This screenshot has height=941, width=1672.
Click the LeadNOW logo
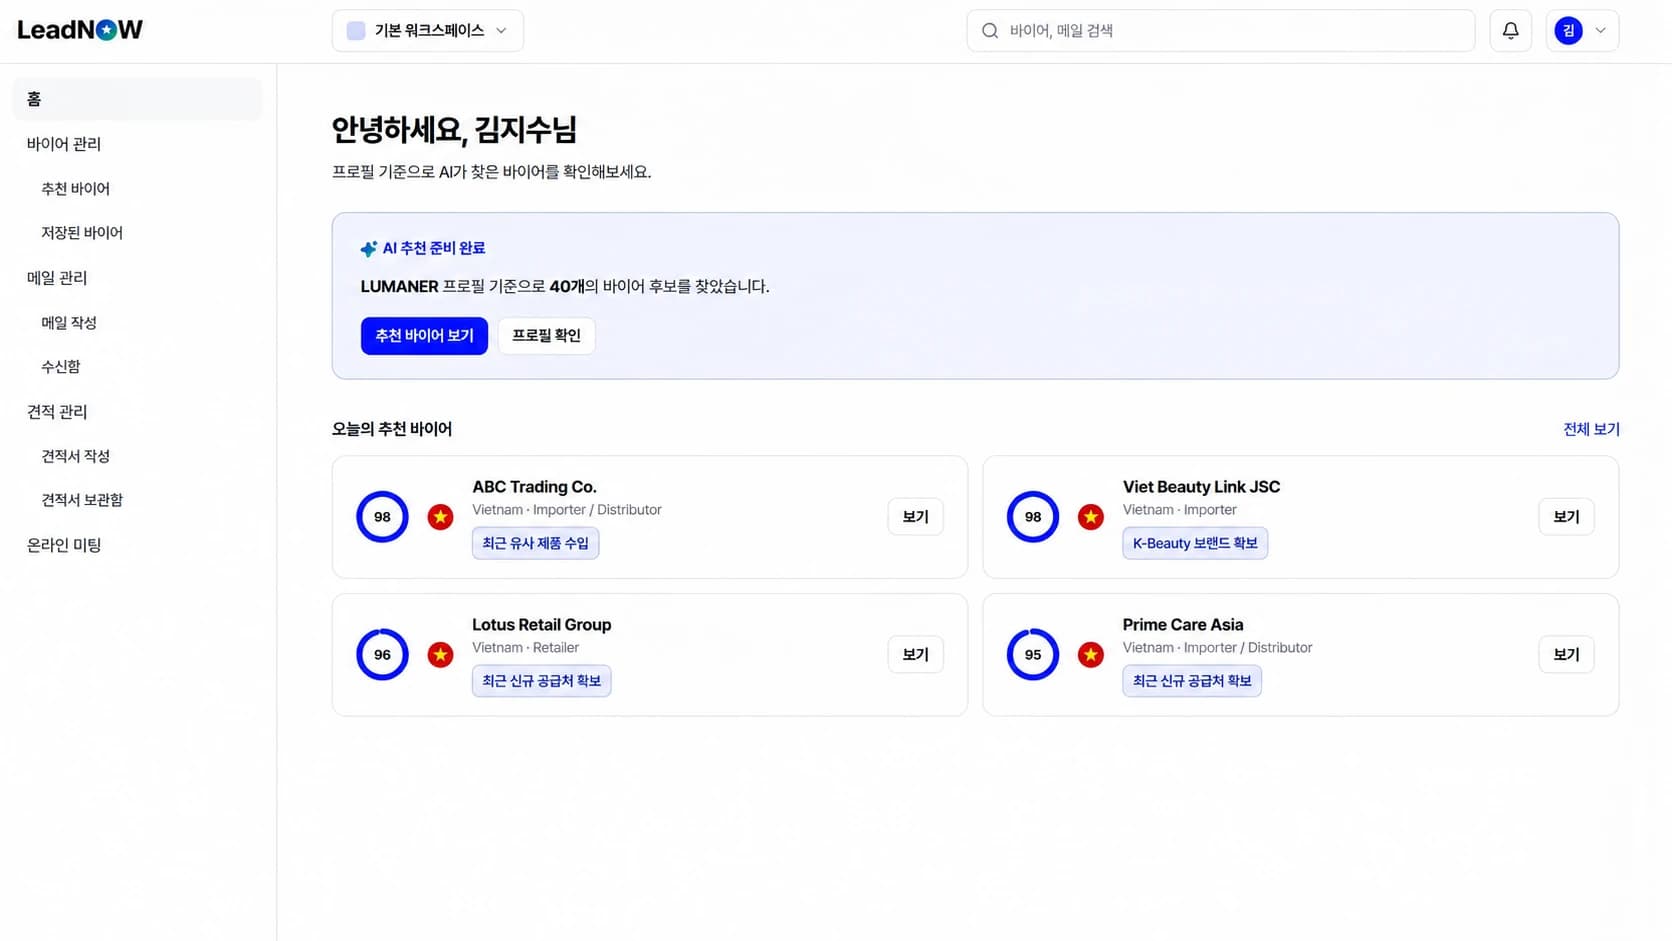[80, 30]
